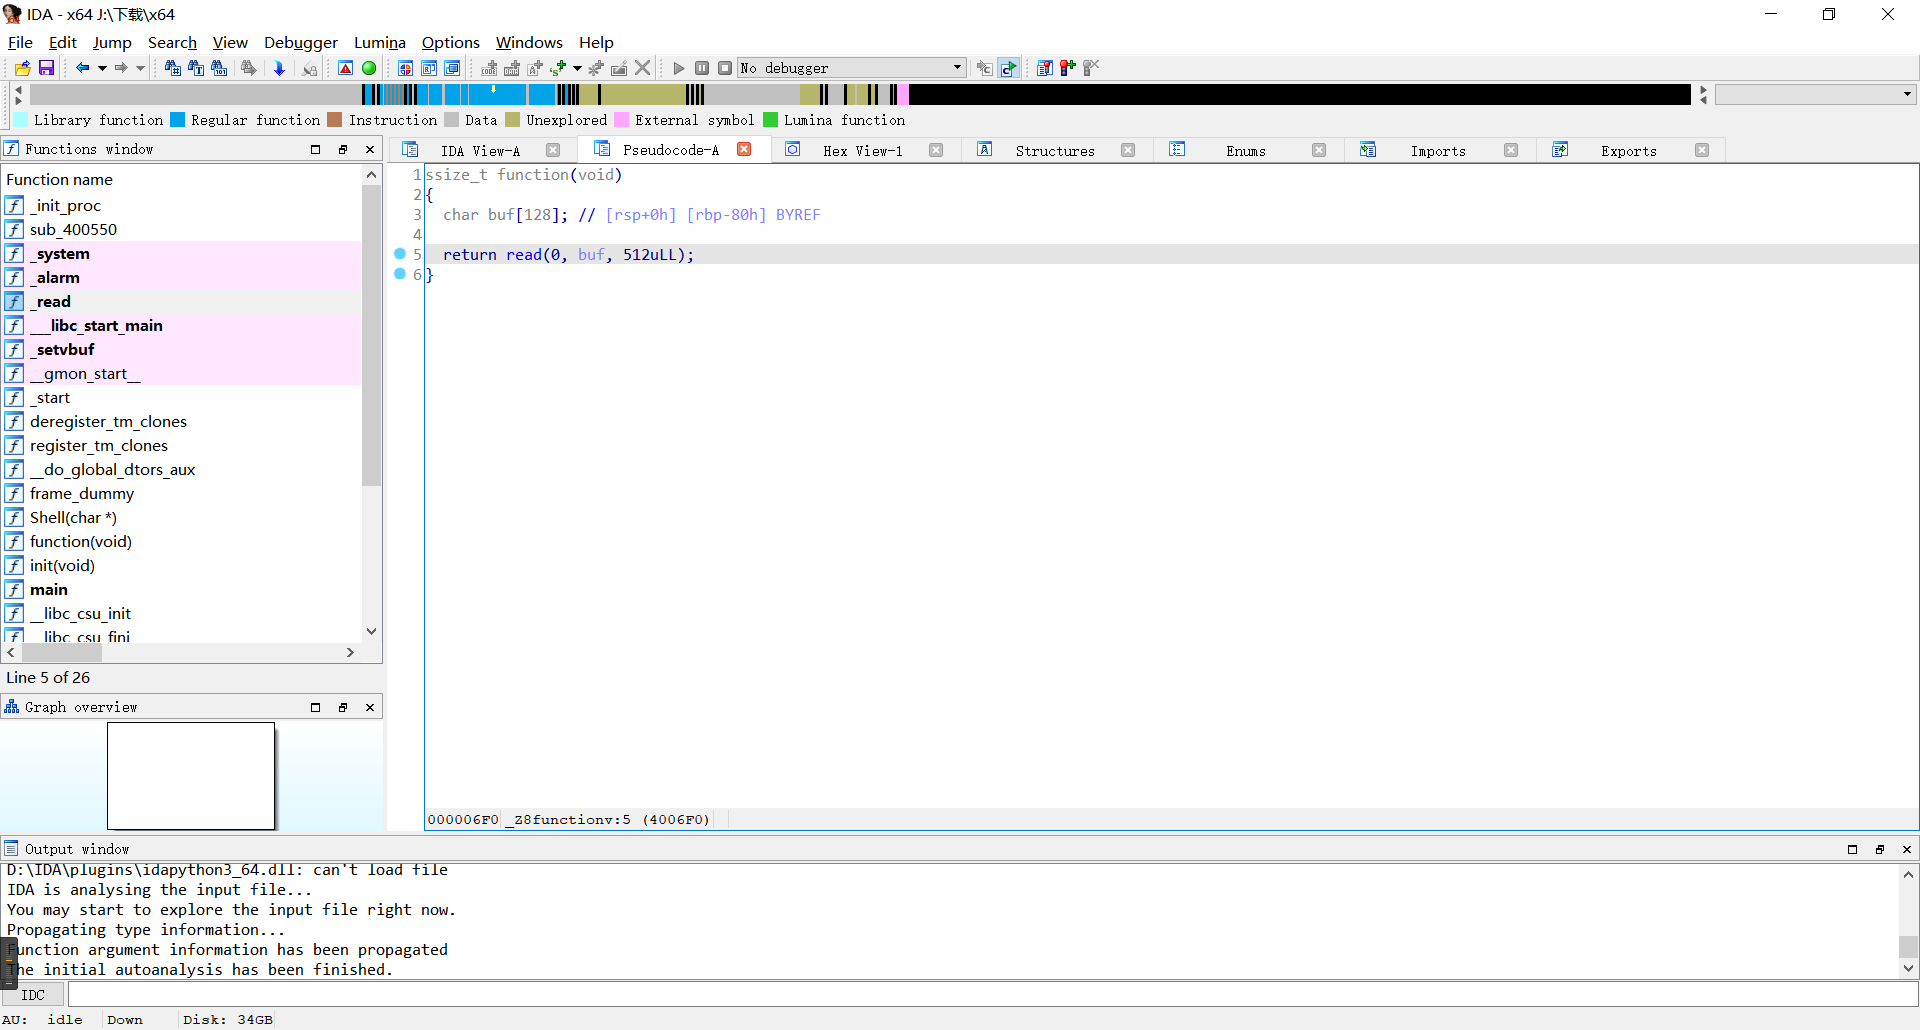
Task: Click the Regular function blue legend swatch
Action: [178, 120]
